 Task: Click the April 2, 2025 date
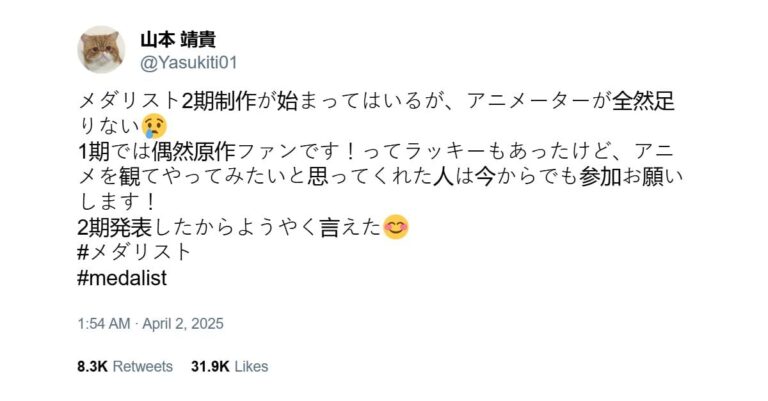183,324
